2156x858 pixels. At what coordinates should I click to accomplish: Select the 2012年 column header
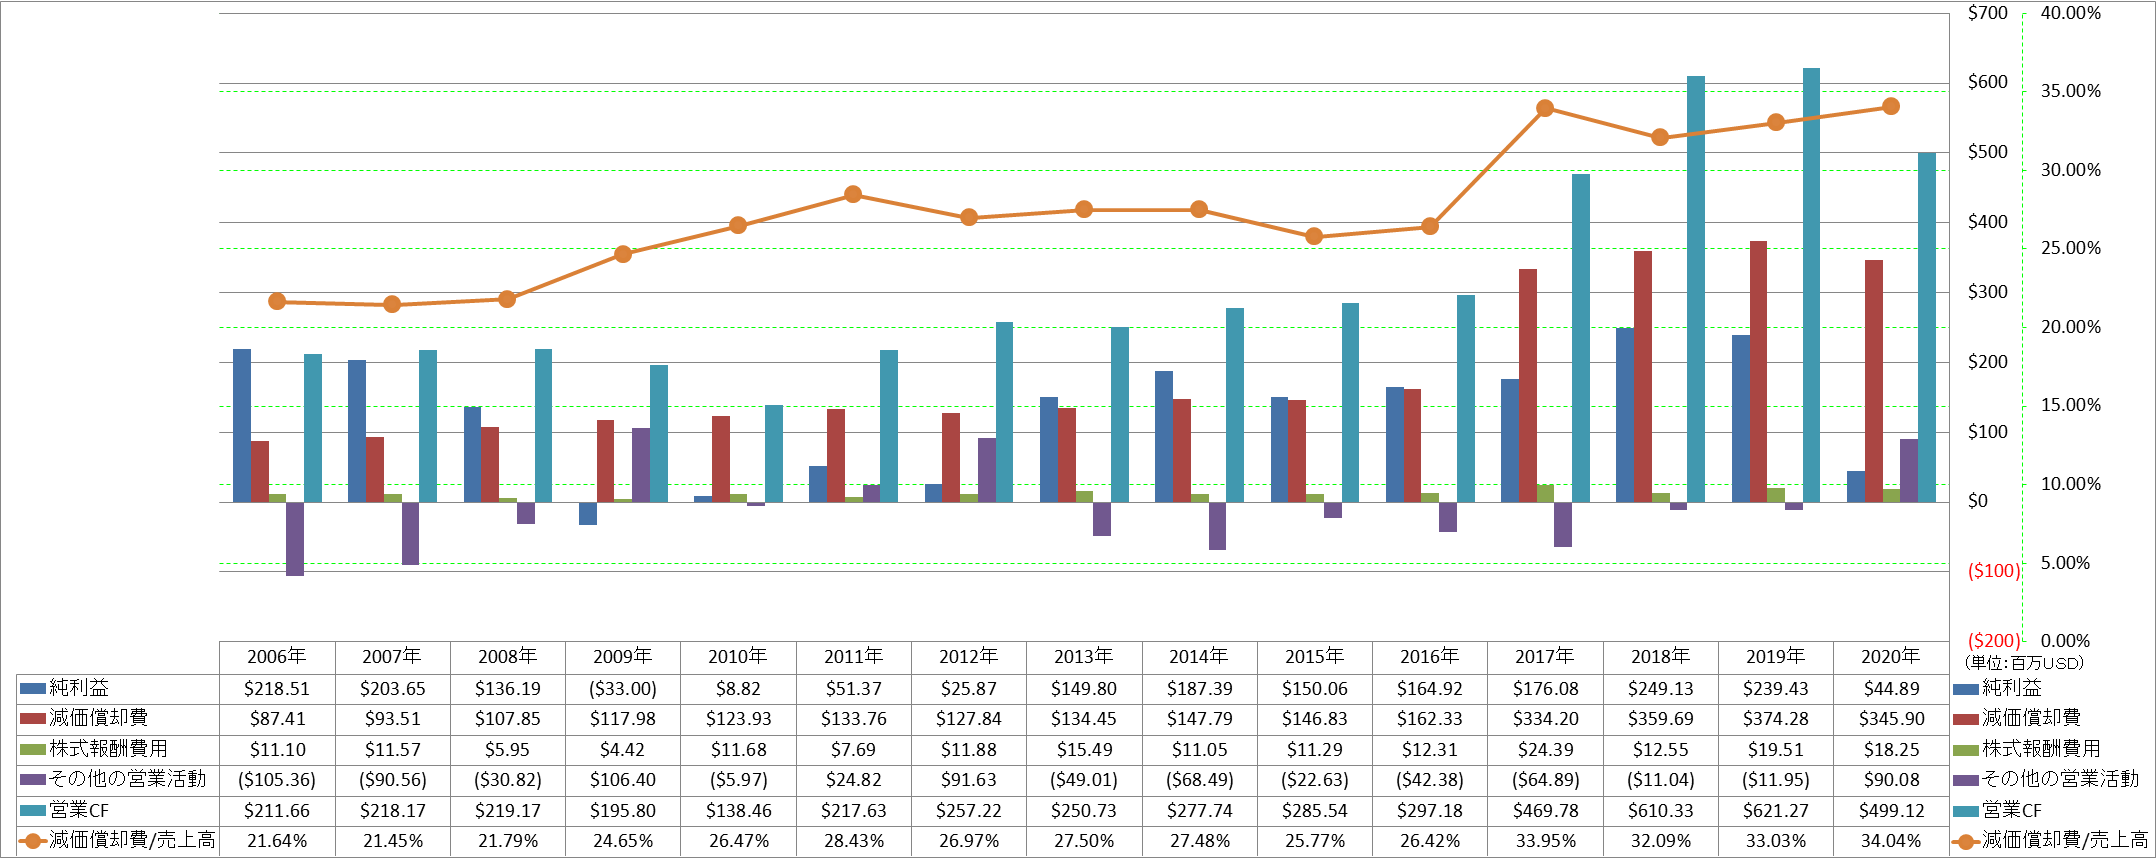(x=968, y=657)
